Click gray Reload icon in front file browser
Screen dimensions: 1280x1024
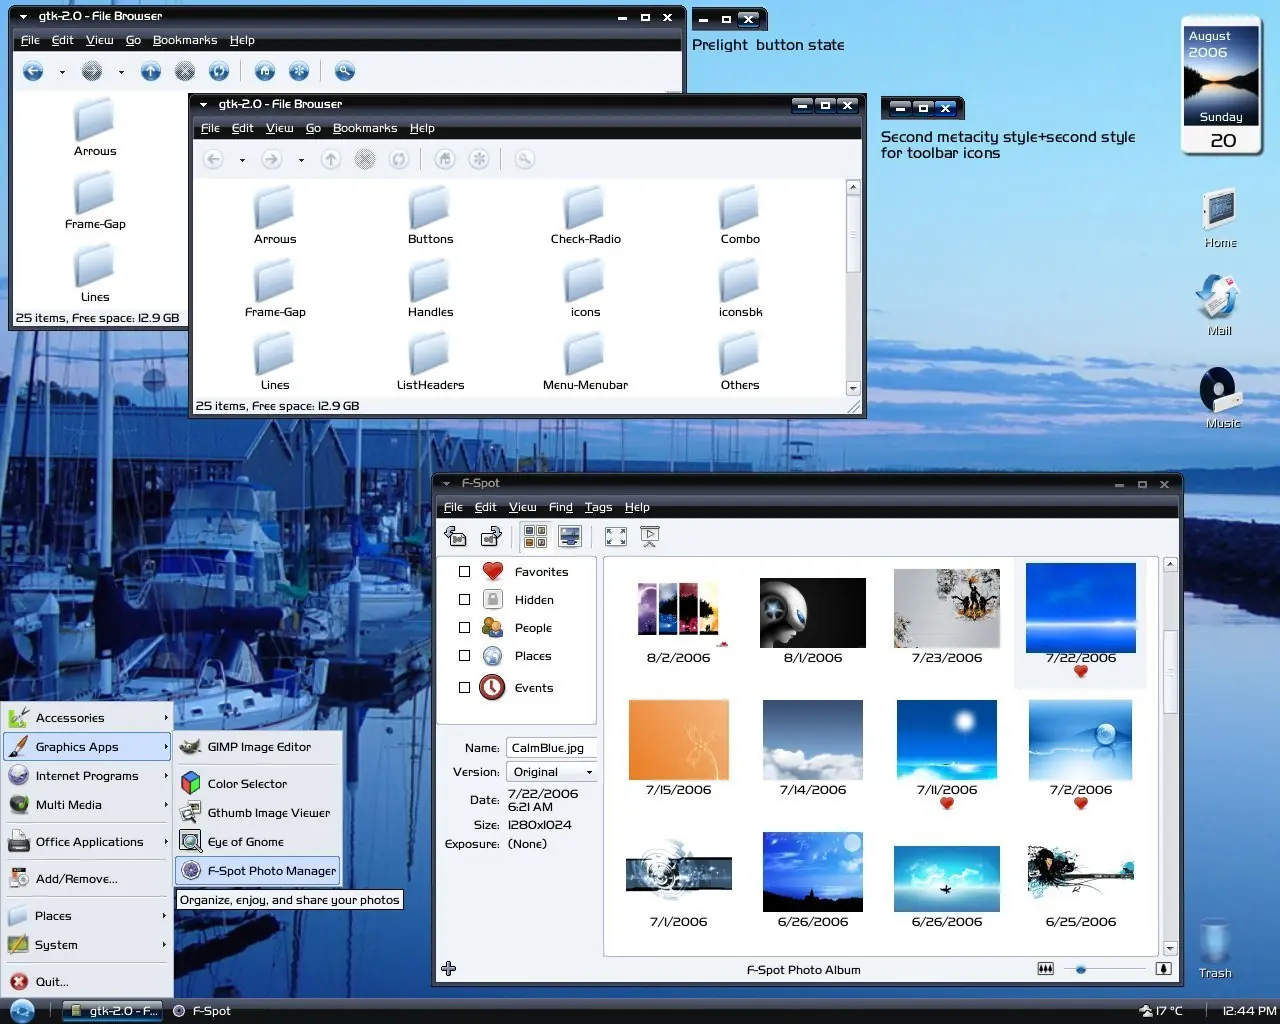click(399, 159)
